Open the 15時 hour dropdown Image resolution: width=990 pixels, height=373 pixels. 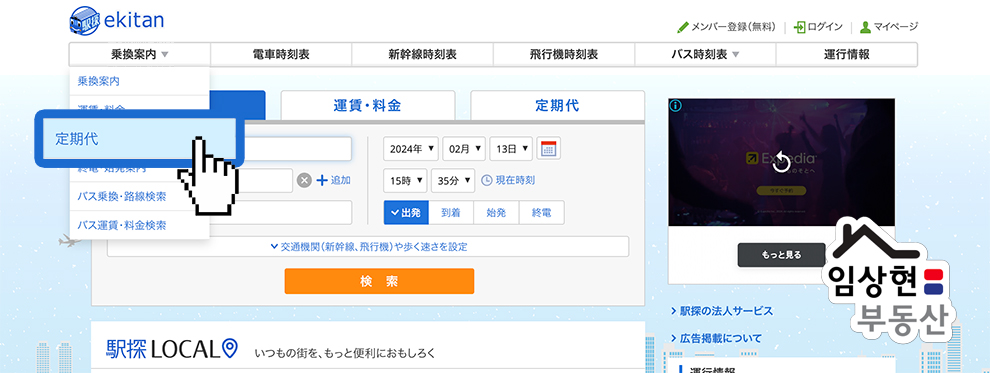(405, 181)
